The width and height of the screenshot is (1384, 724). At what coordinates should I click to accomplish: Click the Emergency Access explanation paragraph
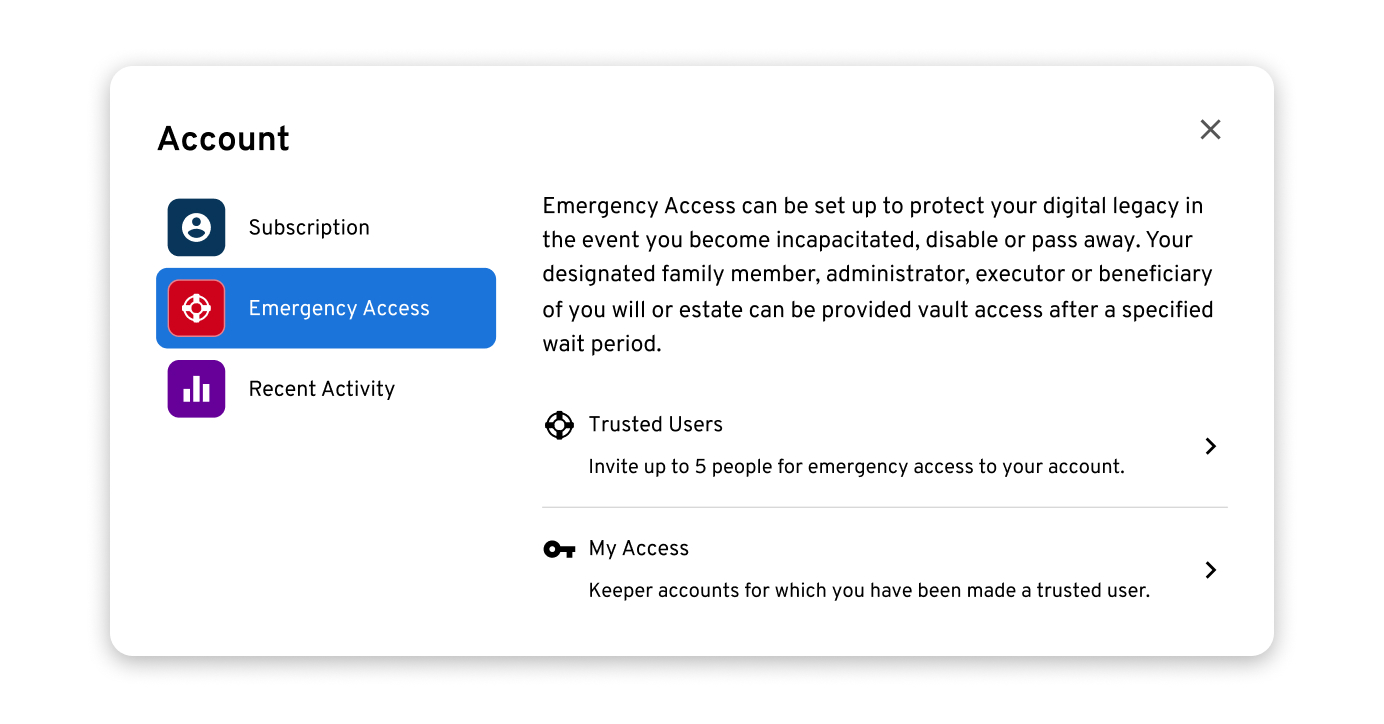pos(878,274)
